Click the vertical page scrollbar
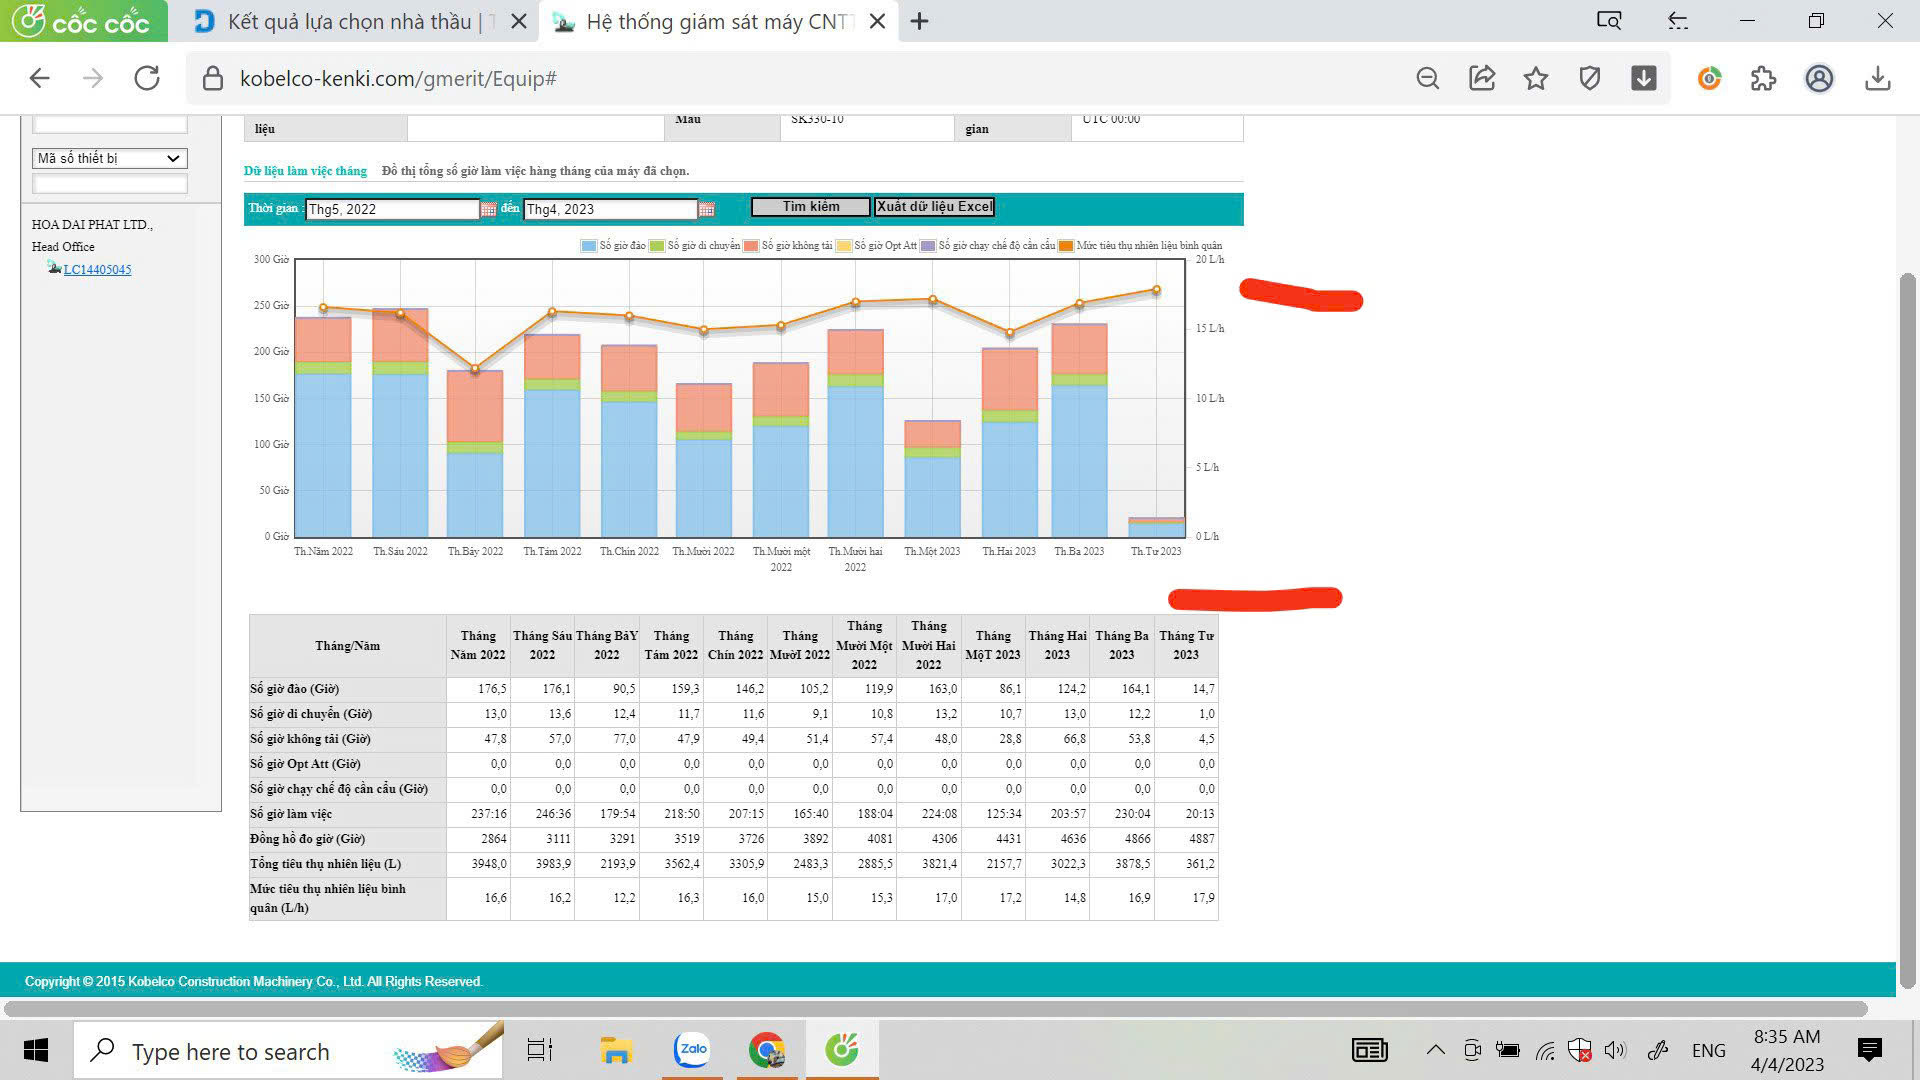Viewport: 1920px width, 1080px height. [1907, 630]
